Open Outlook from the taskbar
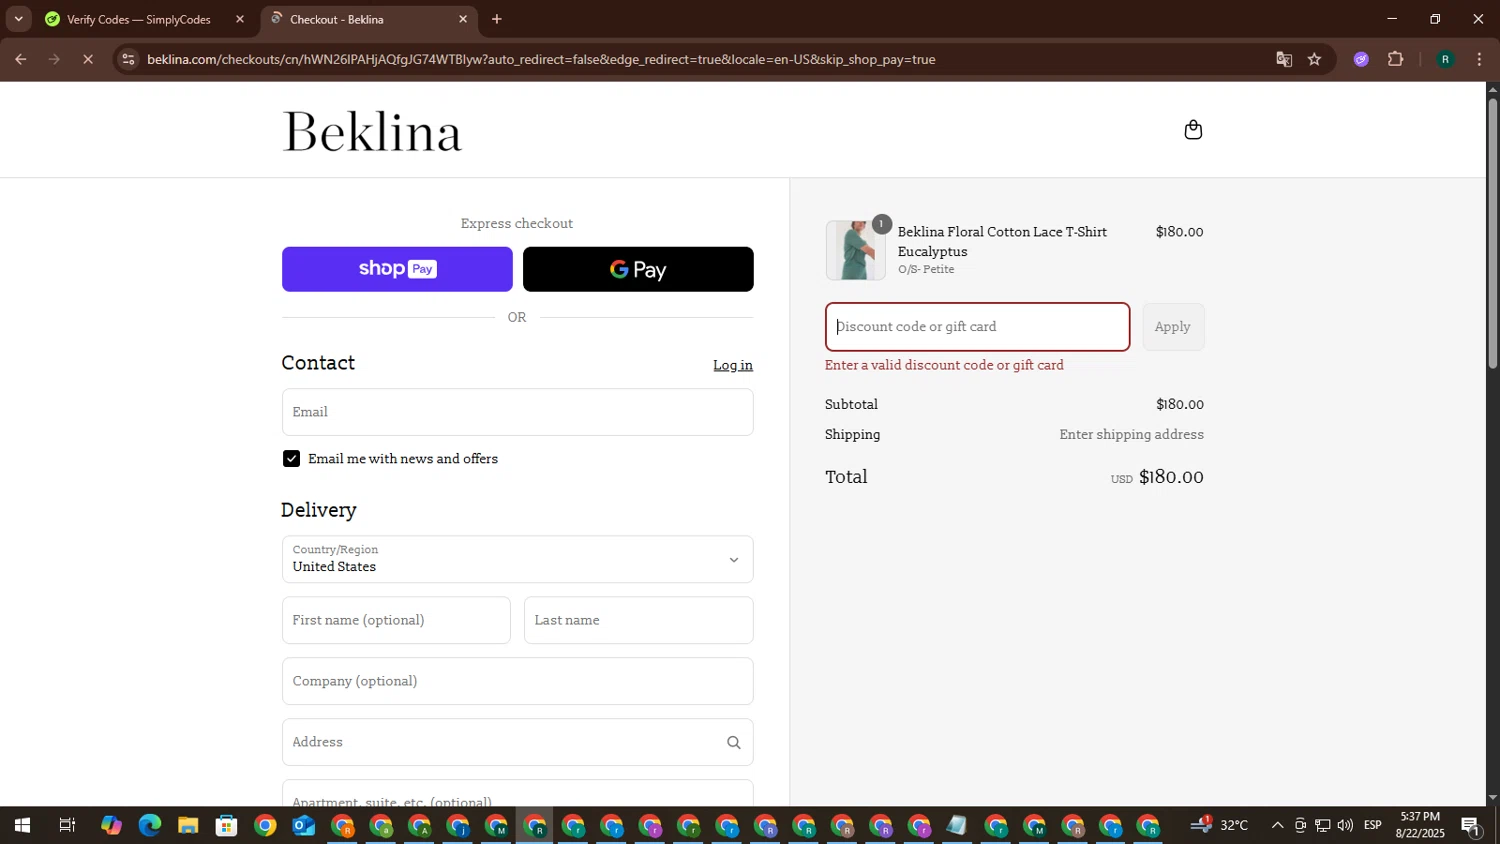 (303, 826)
